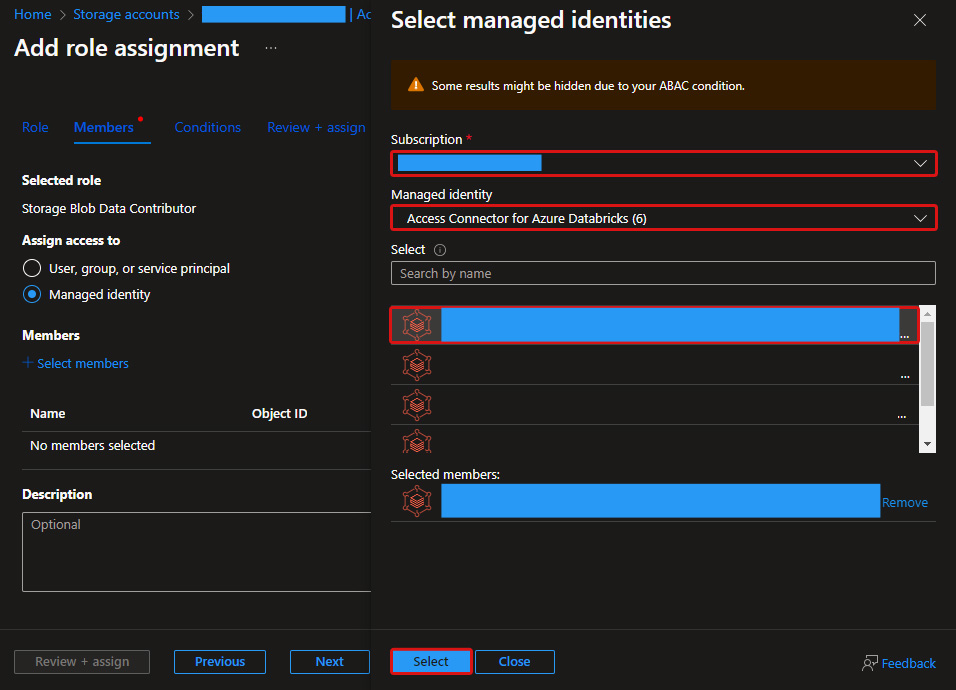This screenshot has width=956, height=690.
Task: Switch to the Role tab
Action: [x=35, y=127]
